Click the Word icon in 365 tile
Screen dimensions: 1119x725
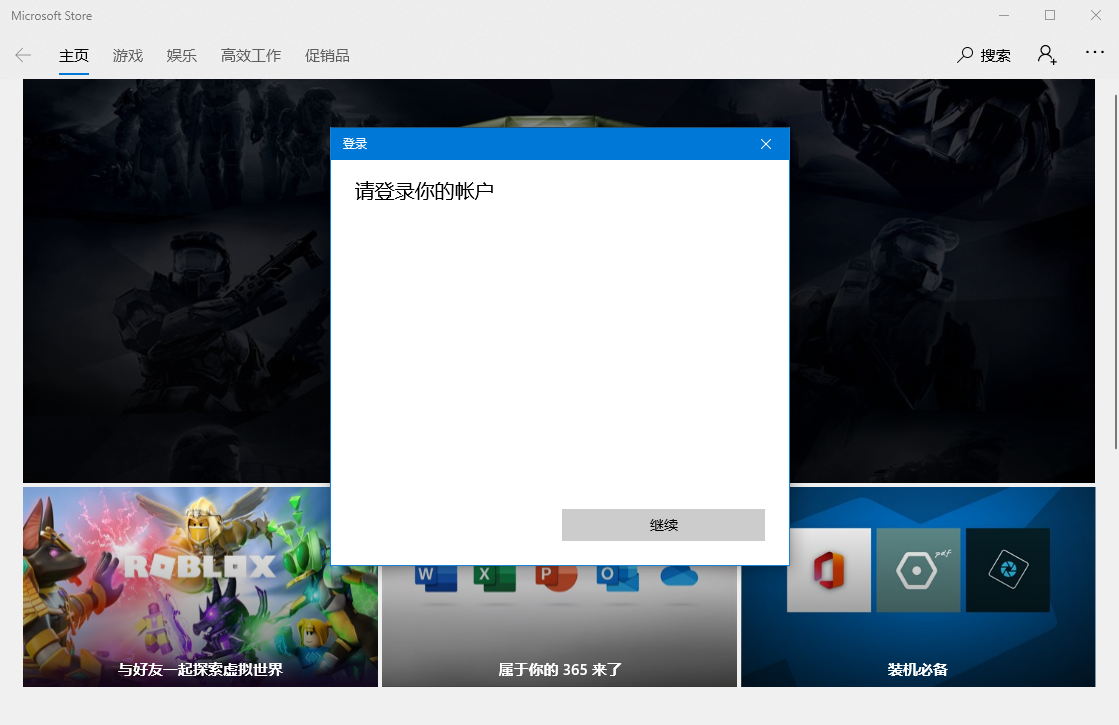coord(435,578)
